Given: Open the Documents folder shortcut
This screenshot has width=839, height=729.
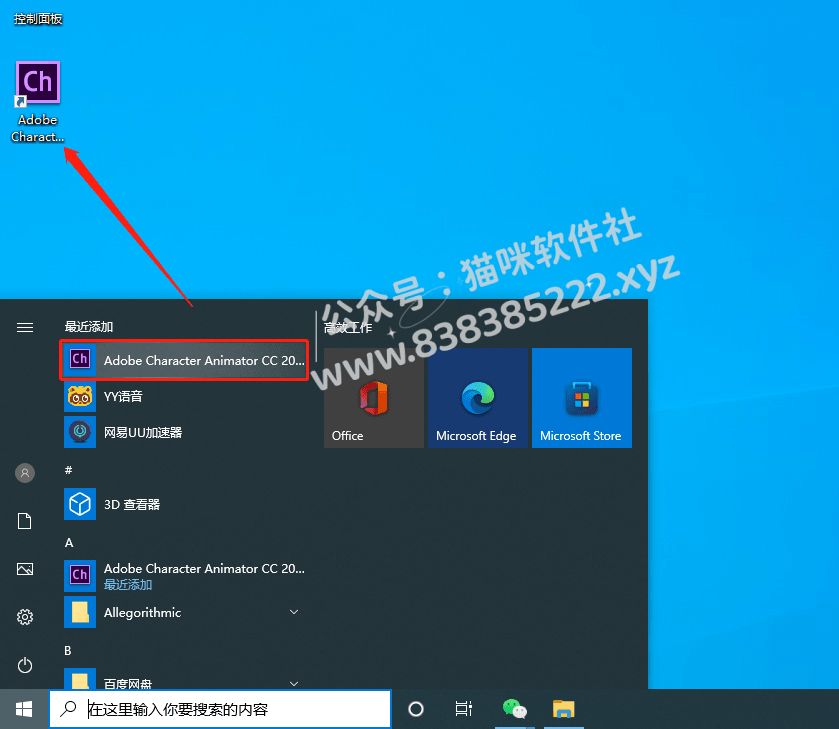Looking at the screenshot, I should coord(25,521).
